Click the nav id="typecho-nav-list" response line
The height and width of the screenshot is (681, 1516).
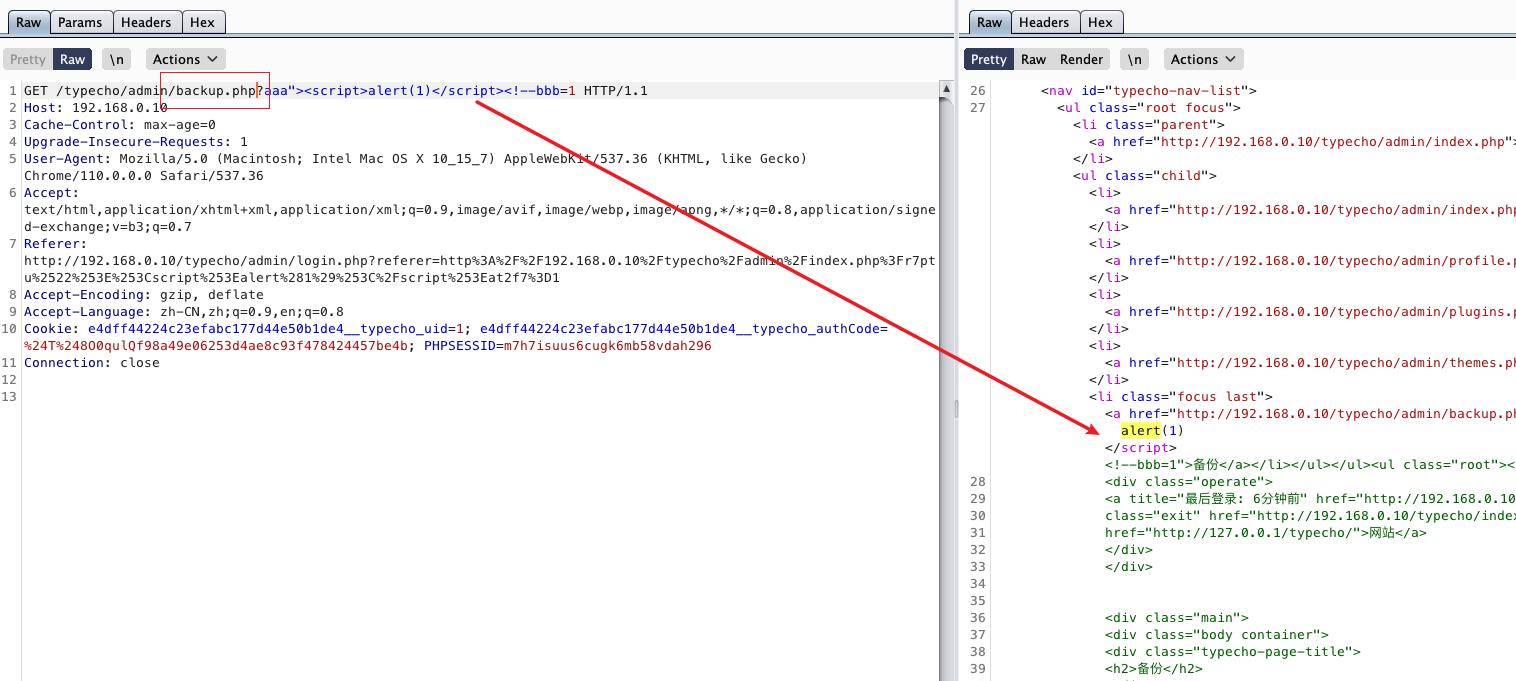1148,91
